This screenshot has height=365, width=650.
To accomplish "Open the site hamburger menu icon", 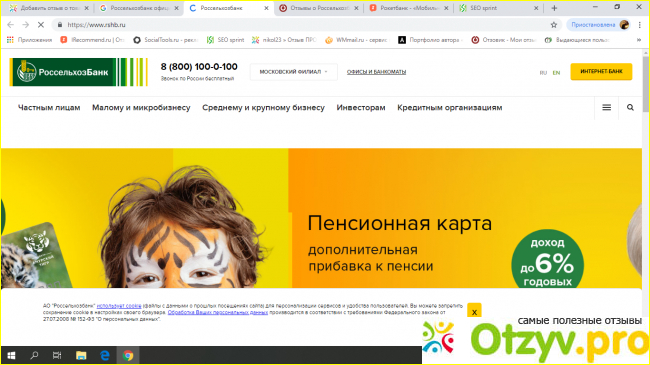I will tap(606, 107).
